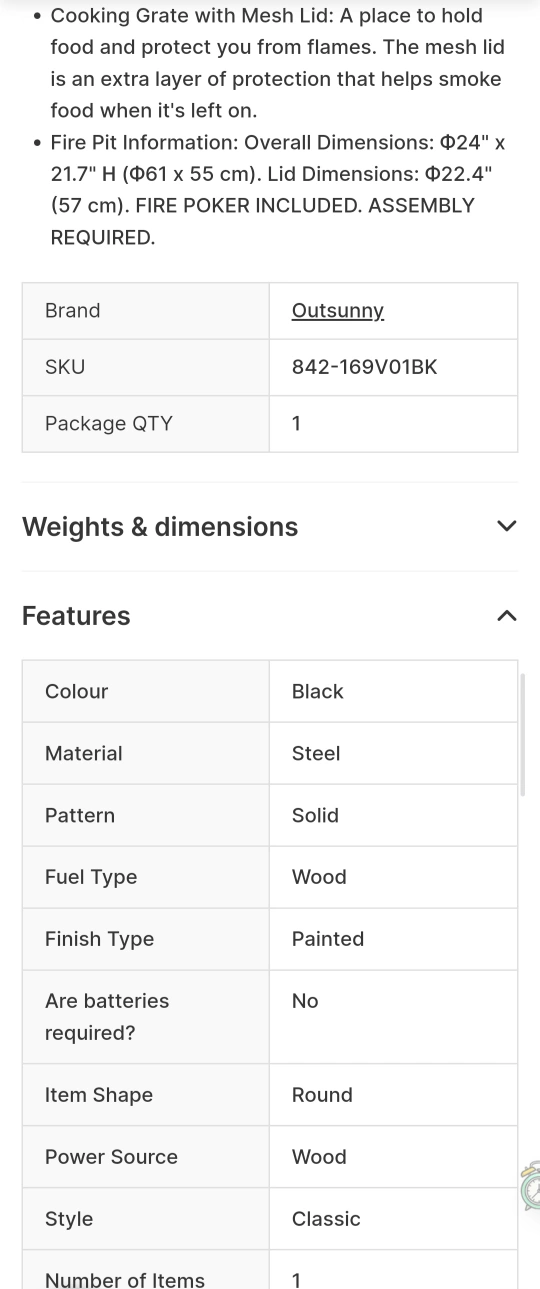This screenshot has height=1289, width=540.
Task: Open the floating alarm clock widget
Action: point(530,1187)
